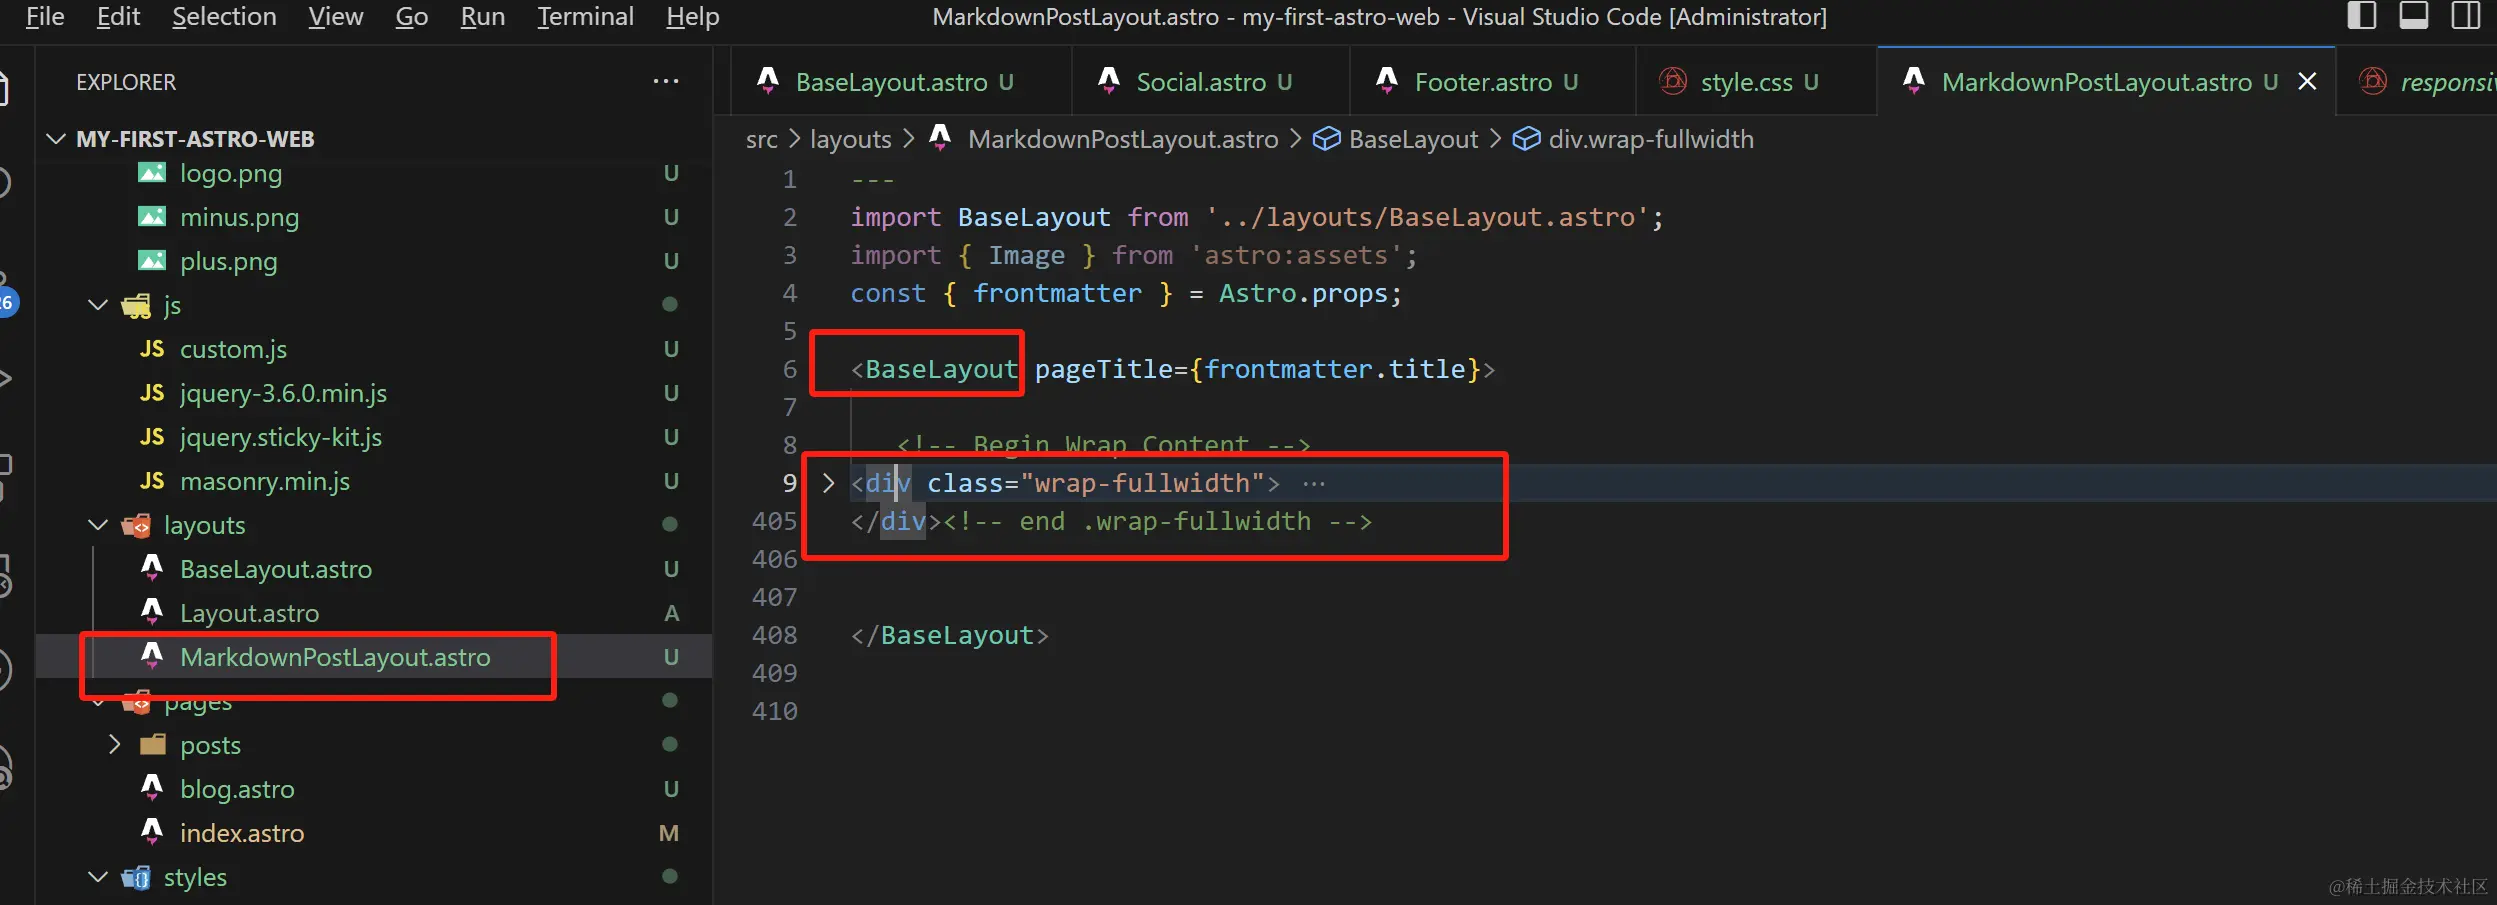The height and width of the screenshot is (905, 2497).
Task: Open the File menu
Action: tap(45, 17)
